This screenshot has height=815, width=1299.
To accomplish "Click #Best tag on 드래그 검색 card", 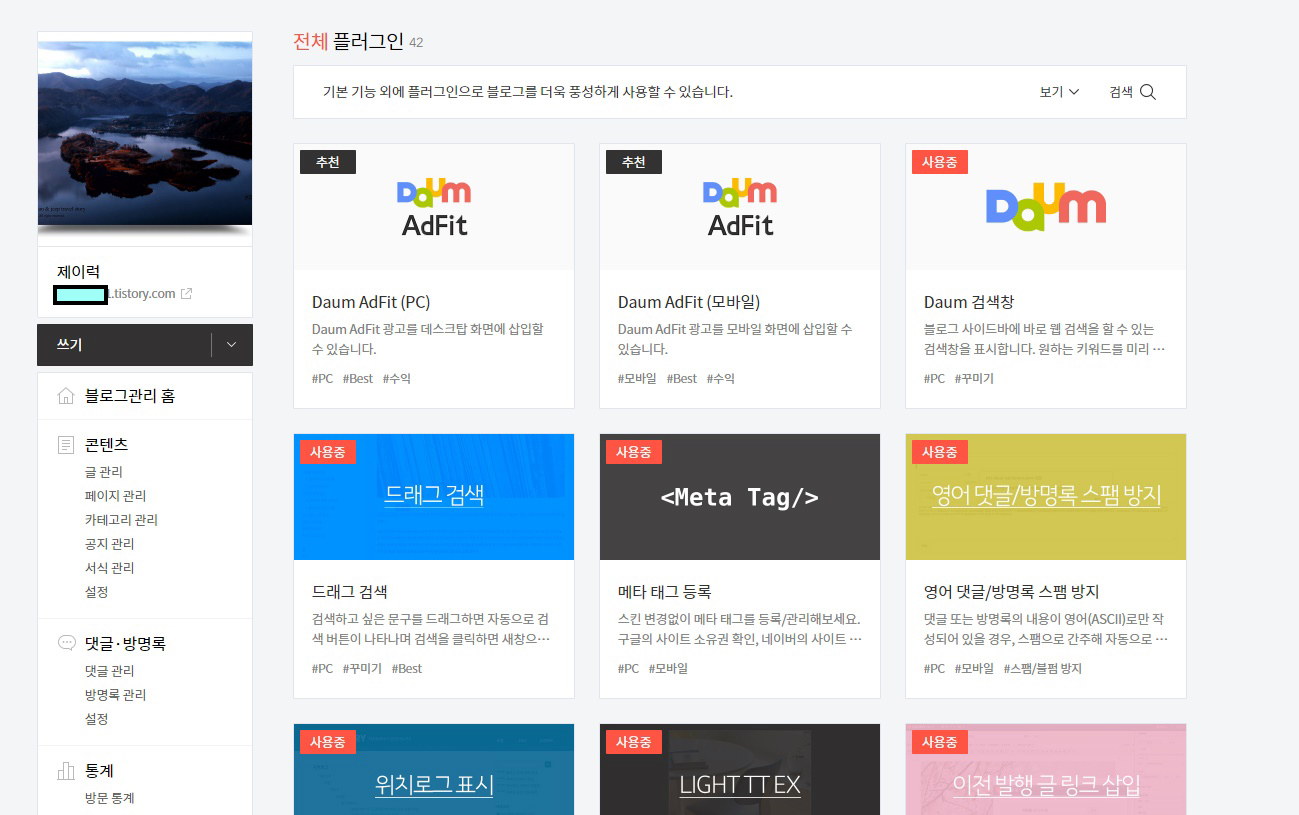I will (407, 669).
